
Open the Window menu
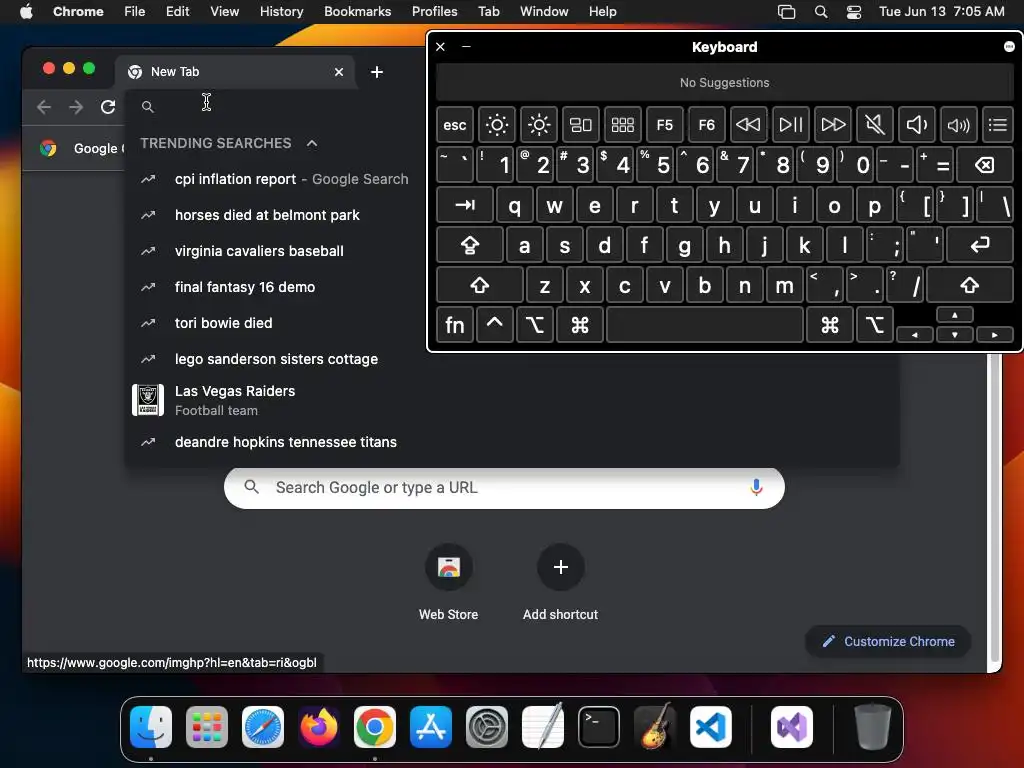pyautogui.click(x=543, y=11)
